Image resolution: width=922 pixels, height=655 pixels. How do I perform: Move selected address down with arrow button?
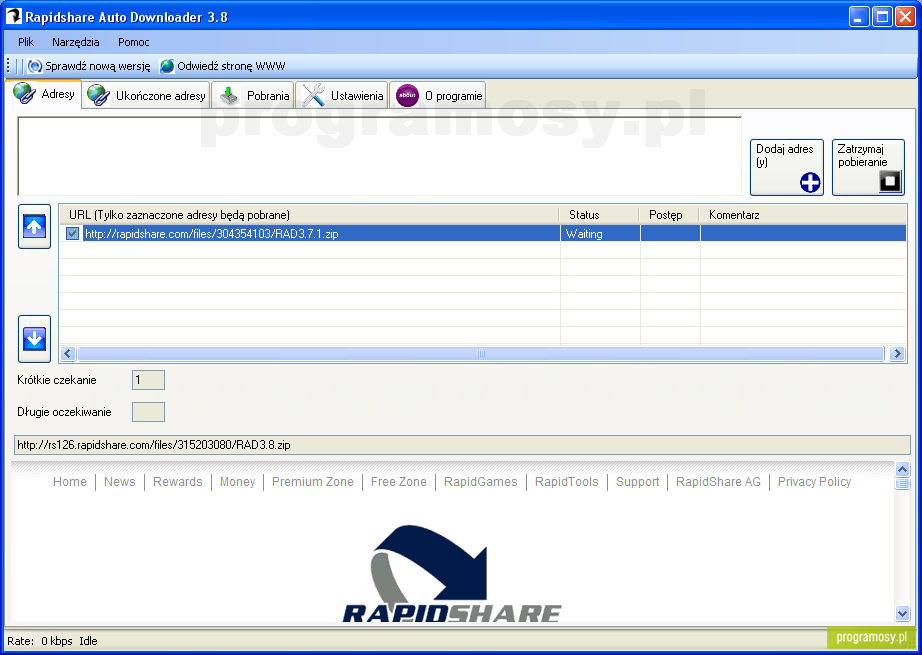(34, 339)
